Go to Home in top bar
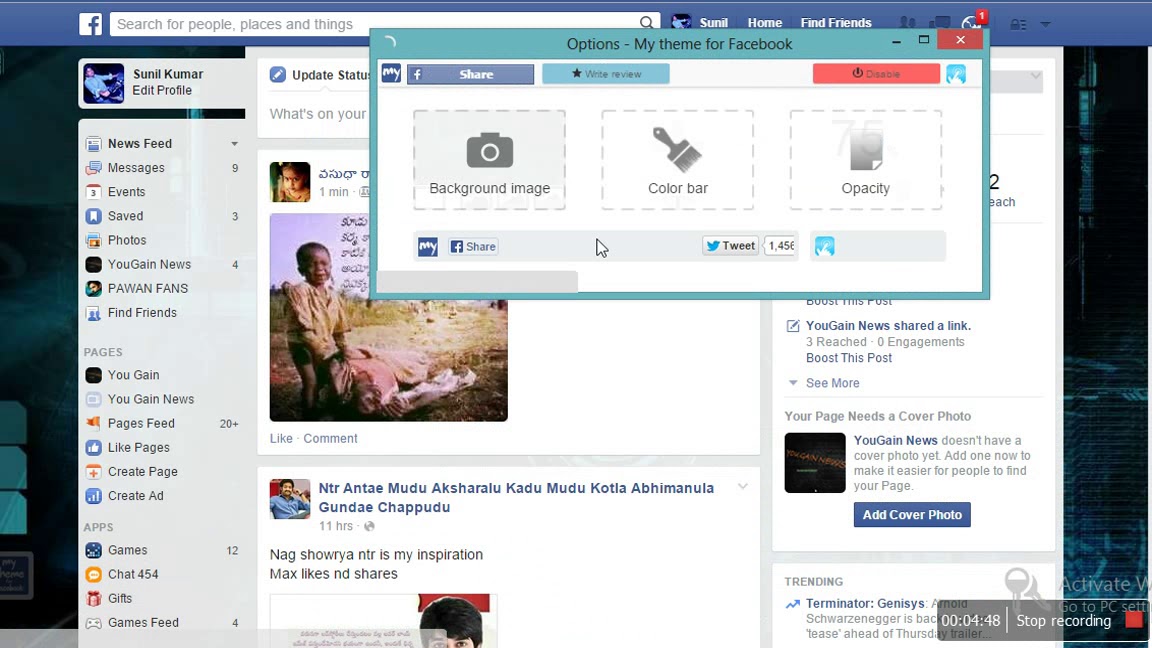Image resolution: width=1152 pixels, height=648 pixels. [764, 23]
